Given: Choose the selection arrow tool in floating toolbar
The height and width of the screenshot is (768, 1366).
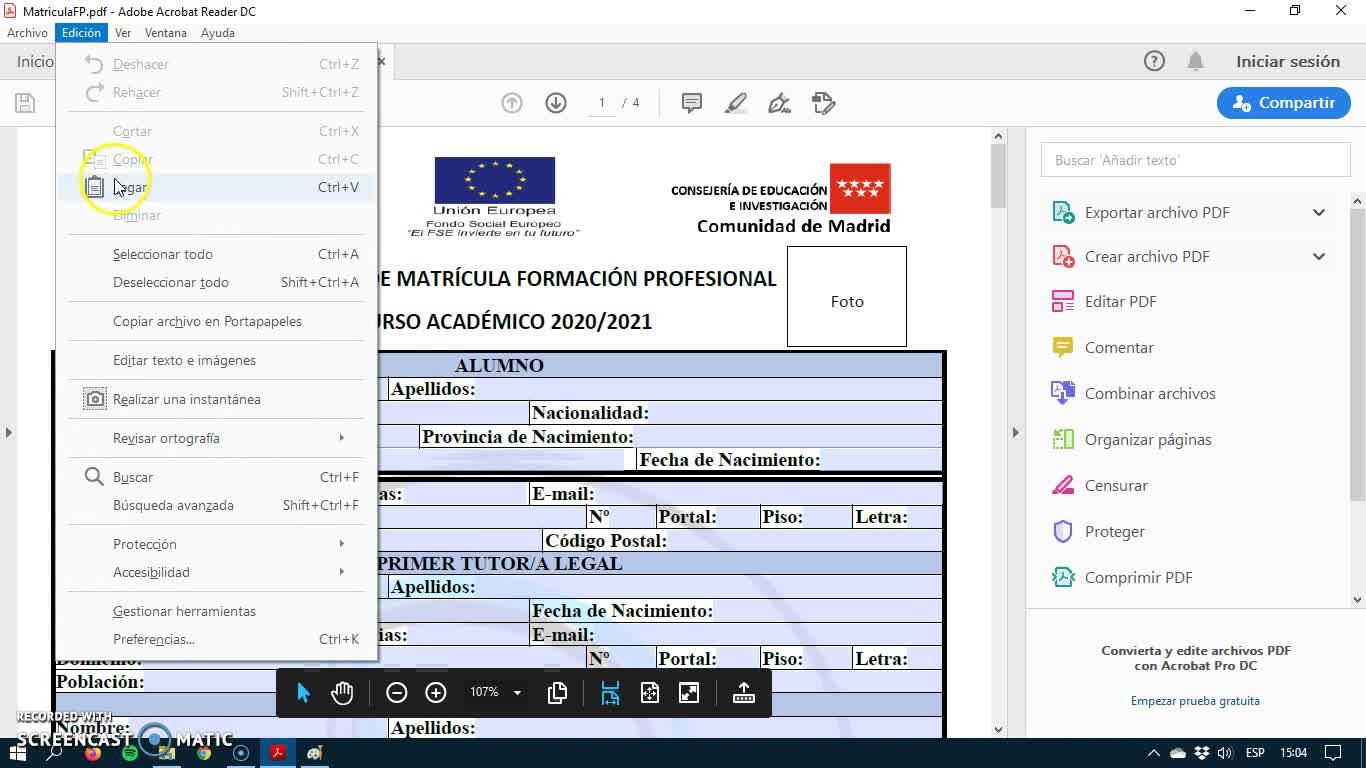Looking at the screenshot, I should click(x=304, y=693).
